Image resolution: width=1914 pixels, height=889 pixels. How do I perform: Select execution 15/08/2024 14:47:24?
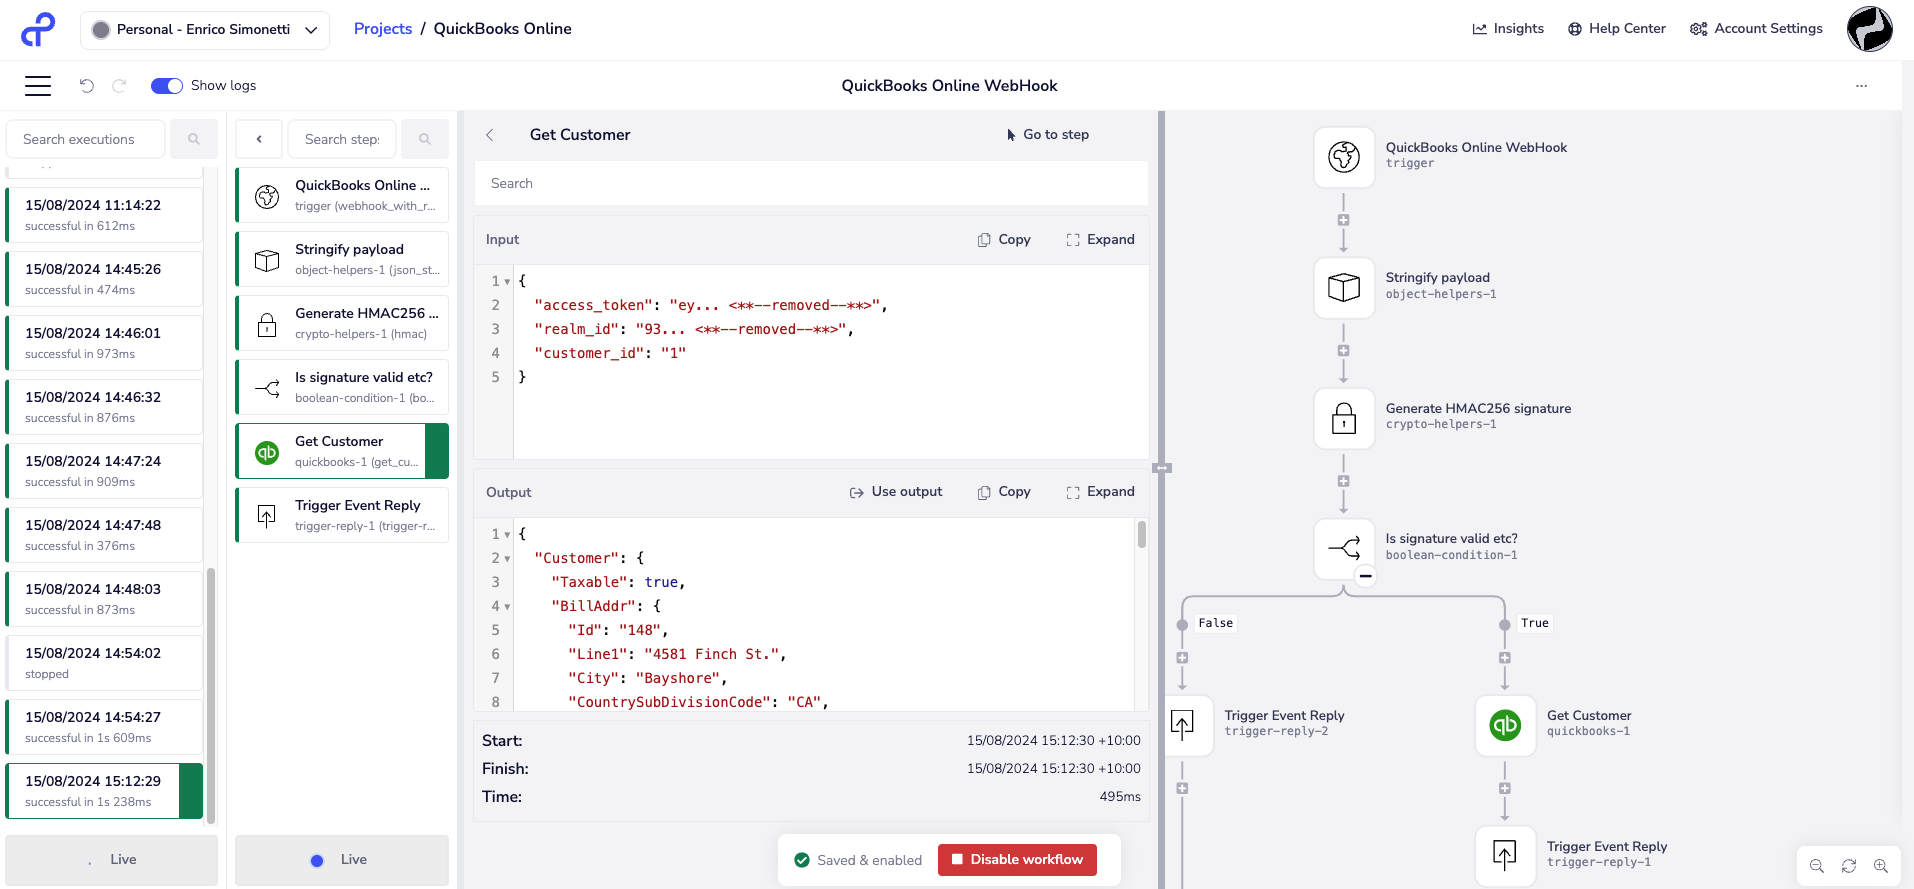(x=104, y=471)
